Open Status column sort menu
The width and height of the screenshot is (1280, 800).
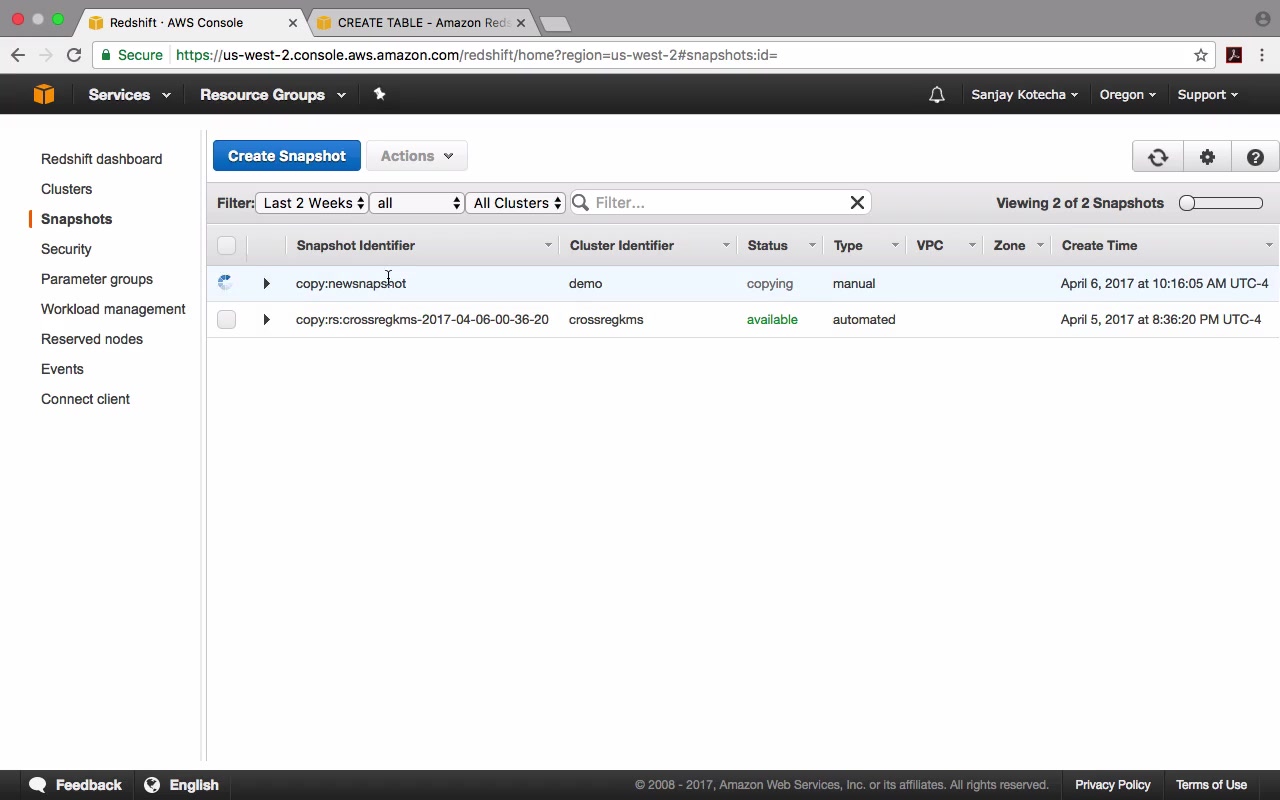(812, 245)
